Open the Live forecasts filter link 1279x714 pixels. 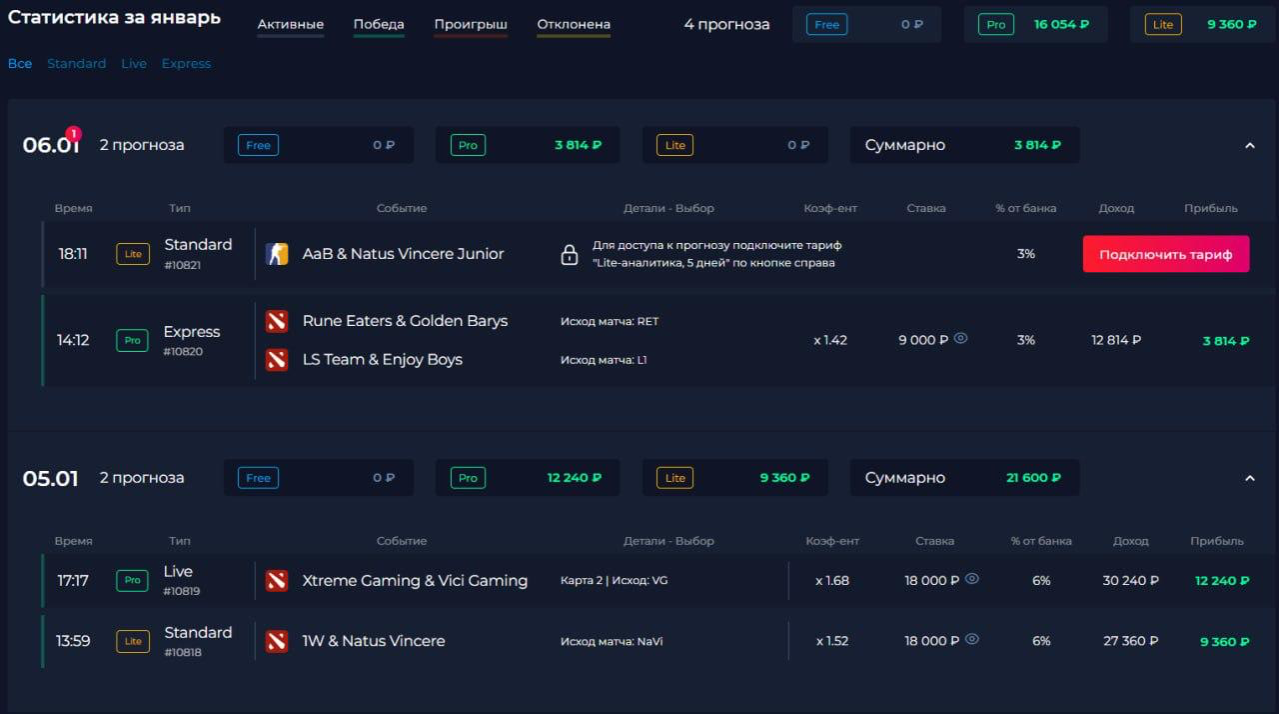134,63
